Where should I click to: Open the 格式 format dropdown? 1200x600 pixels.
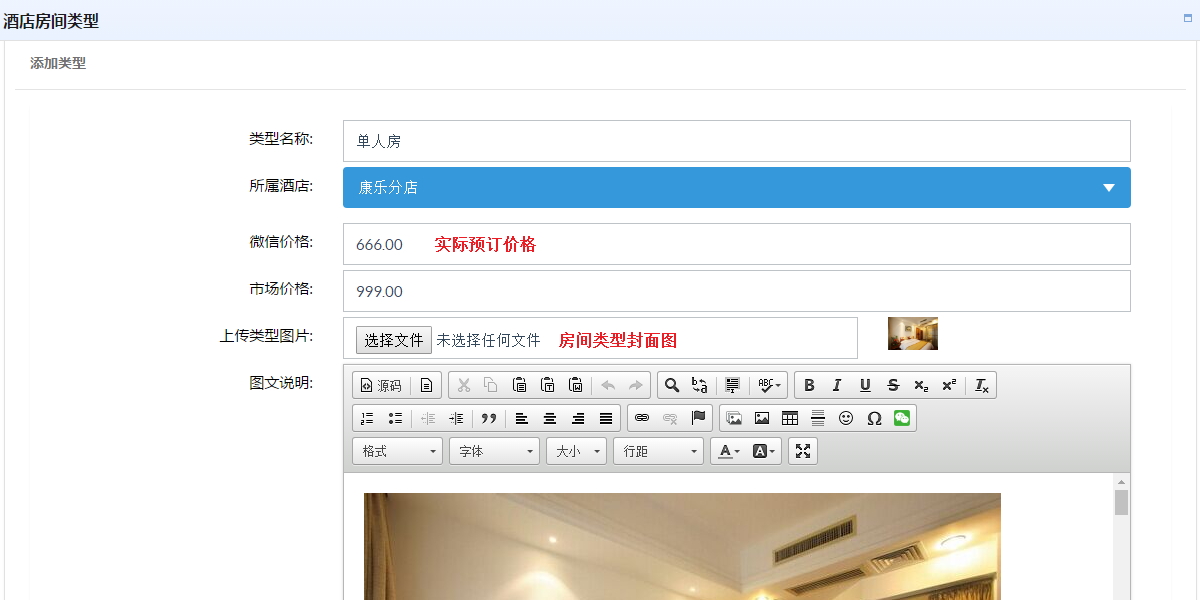[397, 451]
